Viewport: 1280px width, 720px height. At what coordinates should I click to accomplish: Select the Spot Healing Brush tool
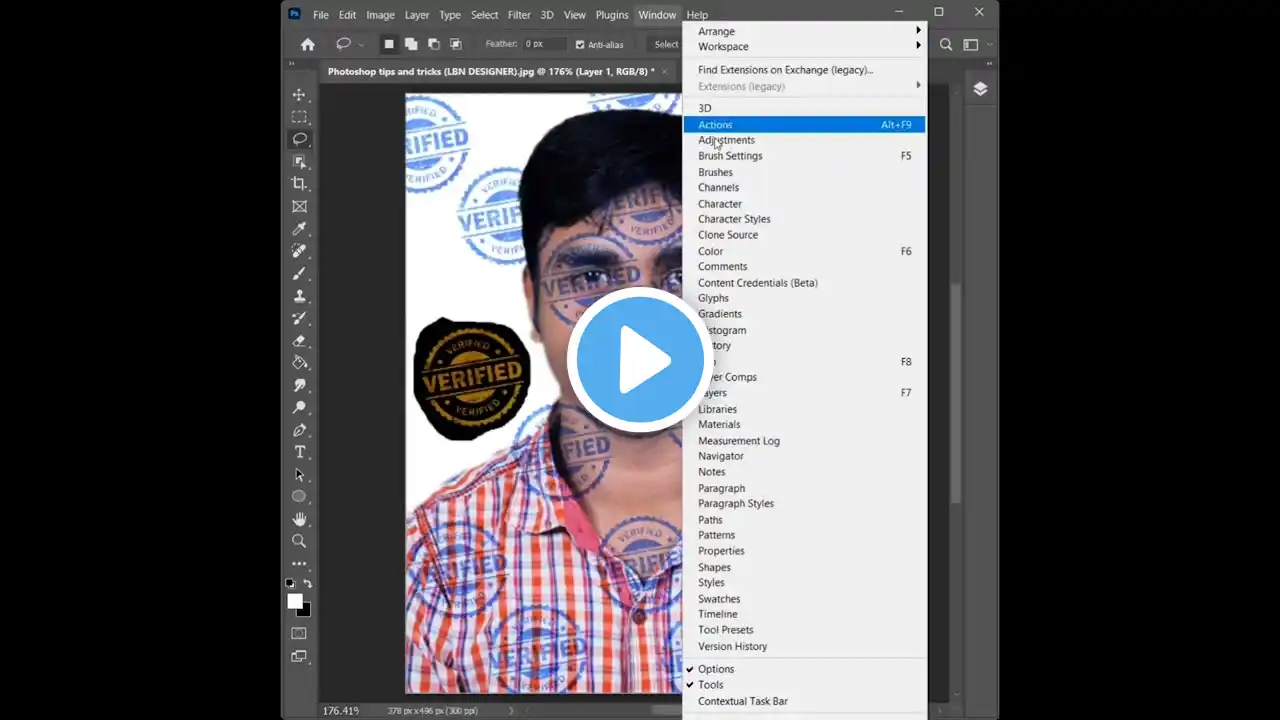tap(299, 251)
